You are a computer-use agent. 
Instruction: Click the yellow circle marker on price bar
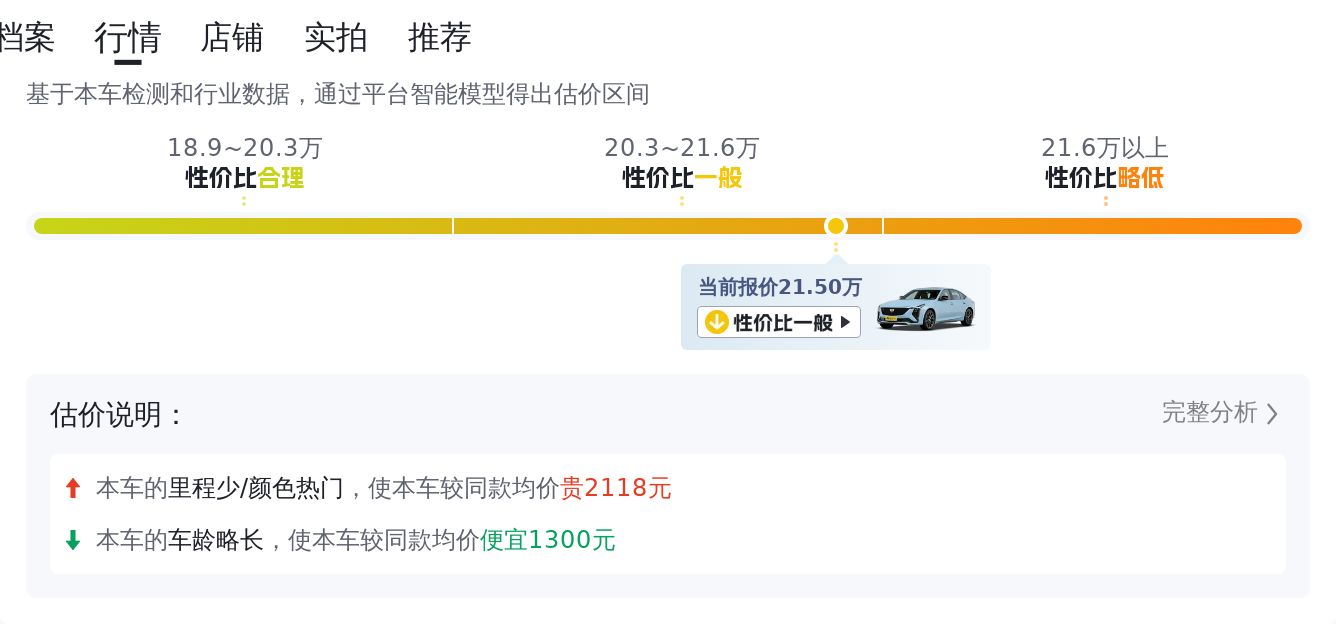(x=836, y=226)
